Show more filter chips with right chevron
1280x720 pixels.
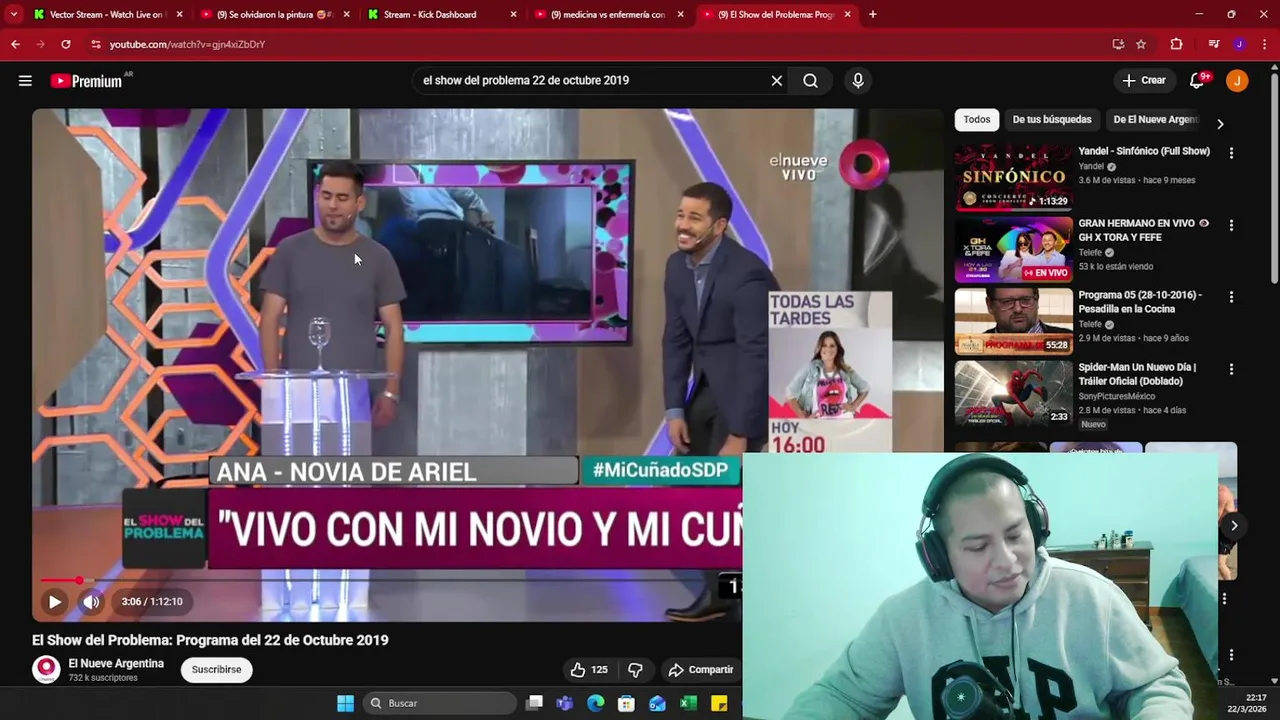(1220, 124)
